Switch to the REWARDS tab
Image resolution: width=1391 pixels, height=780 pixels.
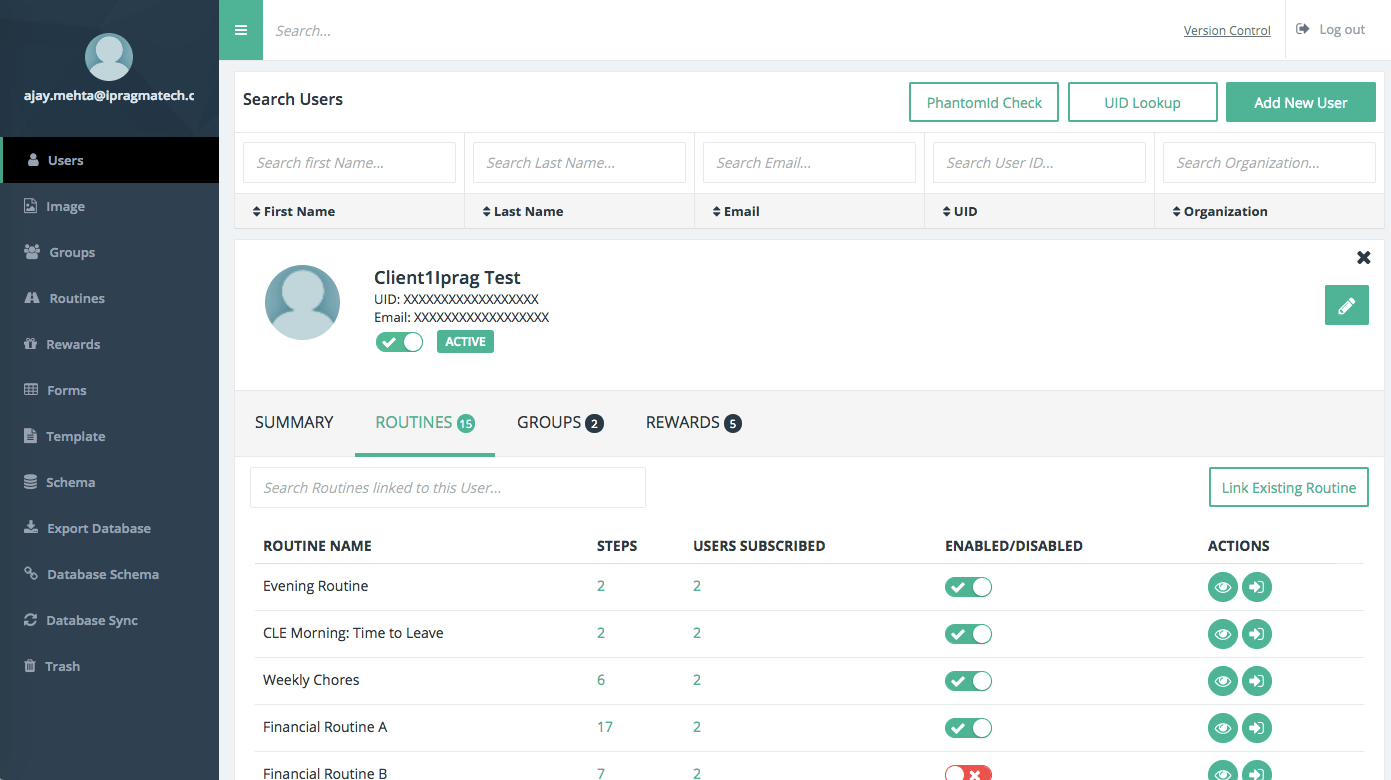(x=693, y=423)
